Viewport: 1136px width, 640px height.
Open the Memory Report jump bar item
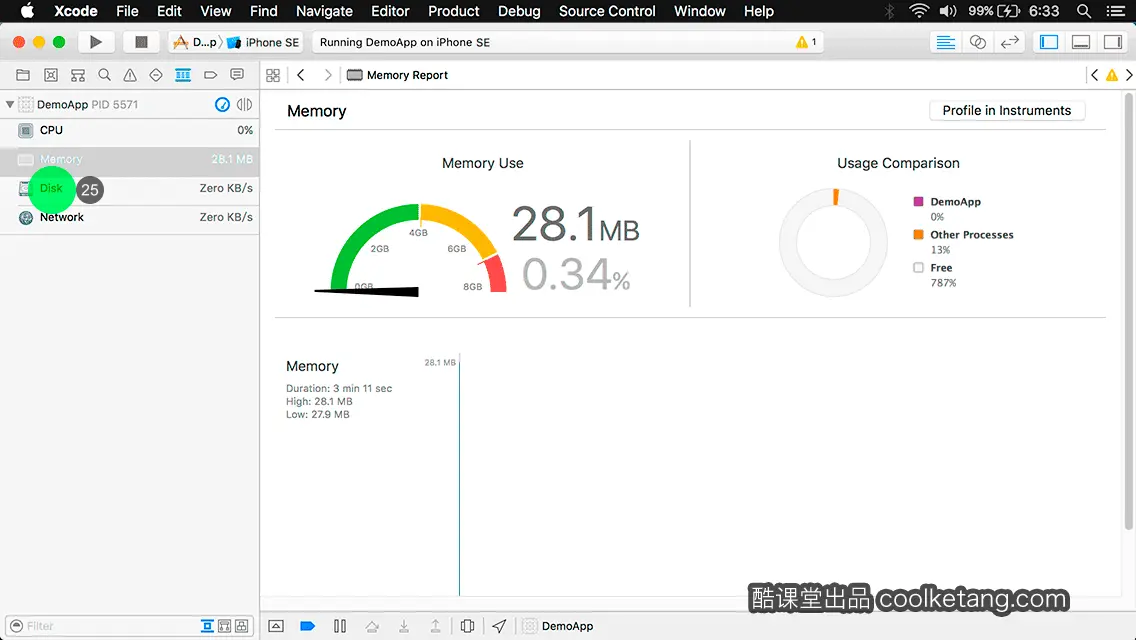398,75
